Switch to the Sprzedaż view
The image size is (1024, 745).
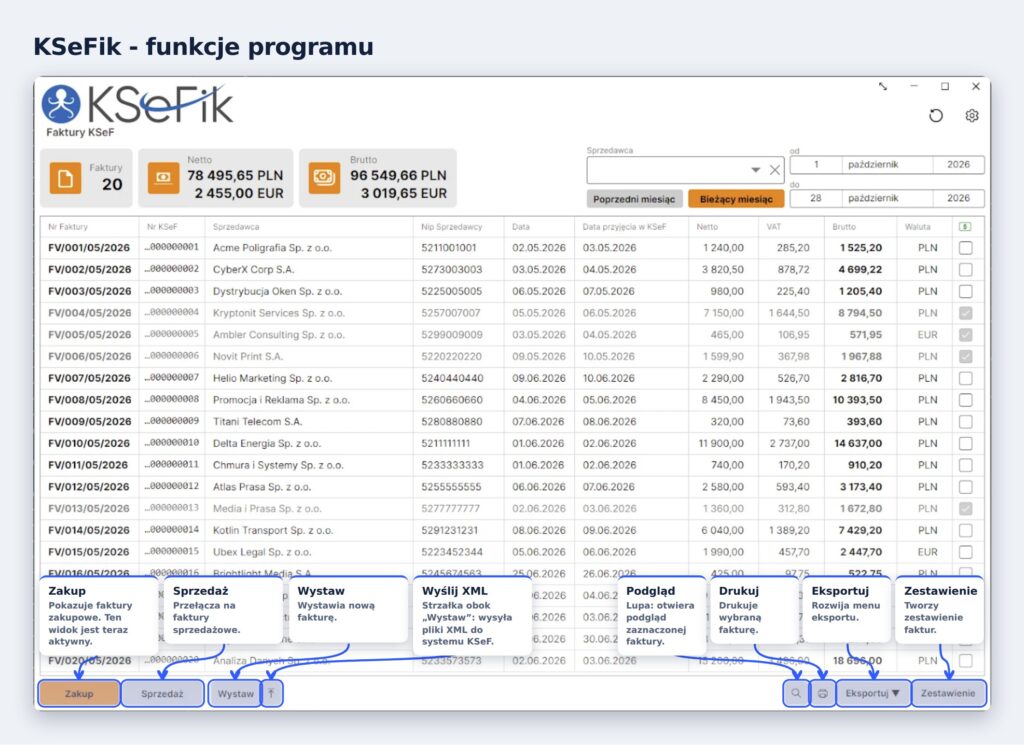(x=163, y=693)
